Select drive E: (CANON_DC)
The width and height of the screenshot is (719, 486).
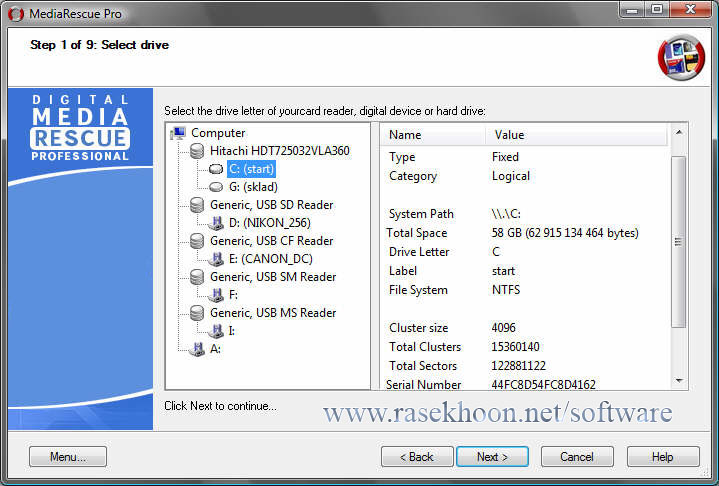[x=271, y=259]
